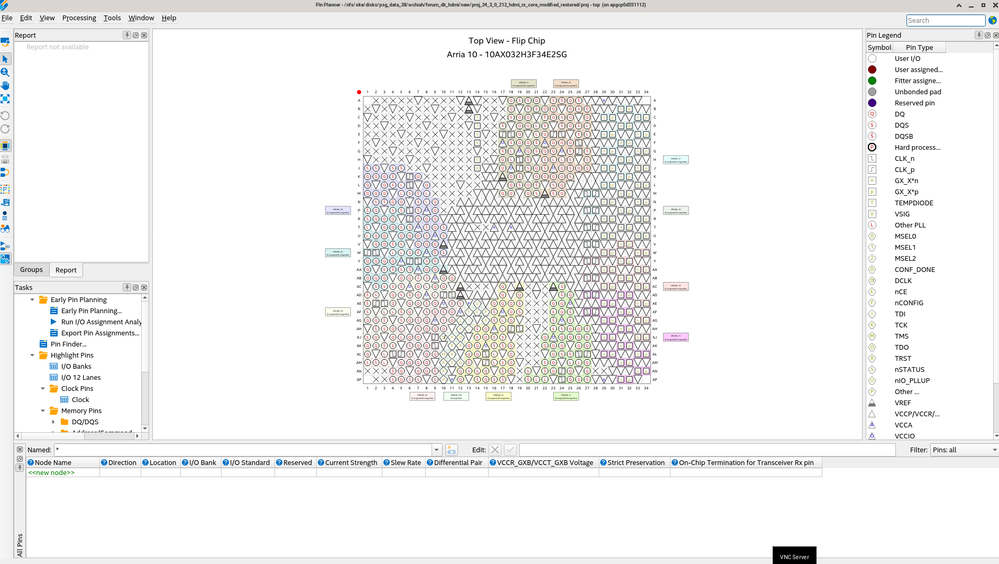Click the pin planner 'P' grid icon
This screenshot has height=564, width=999.
click(5, 189)
